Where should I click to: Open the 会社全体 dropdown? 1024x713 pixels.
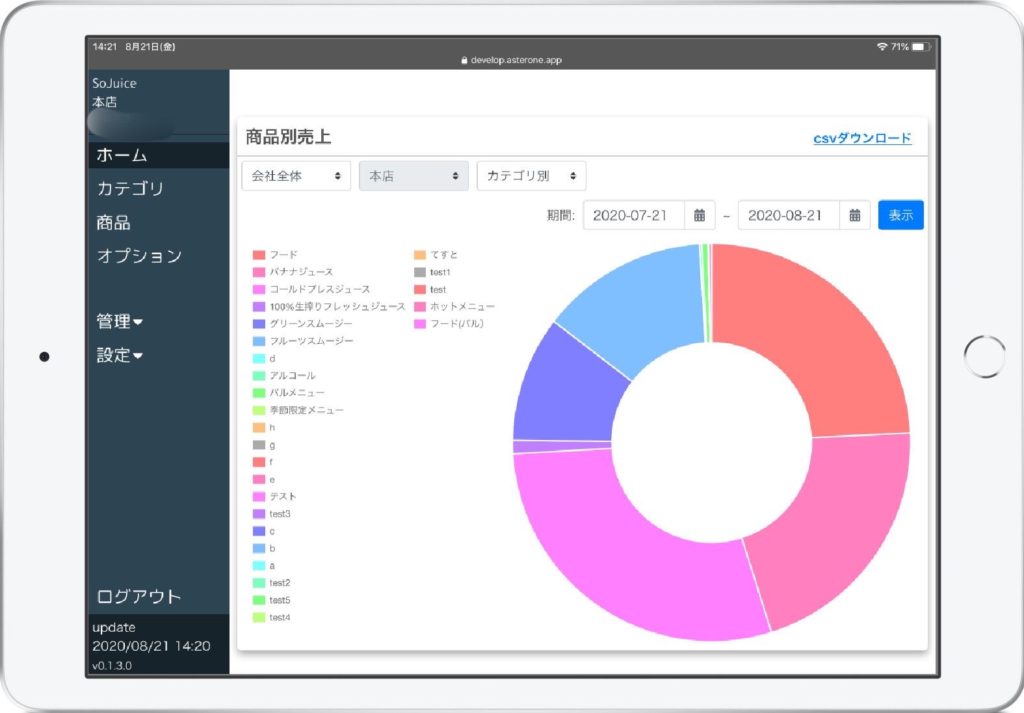coord(297,176)
